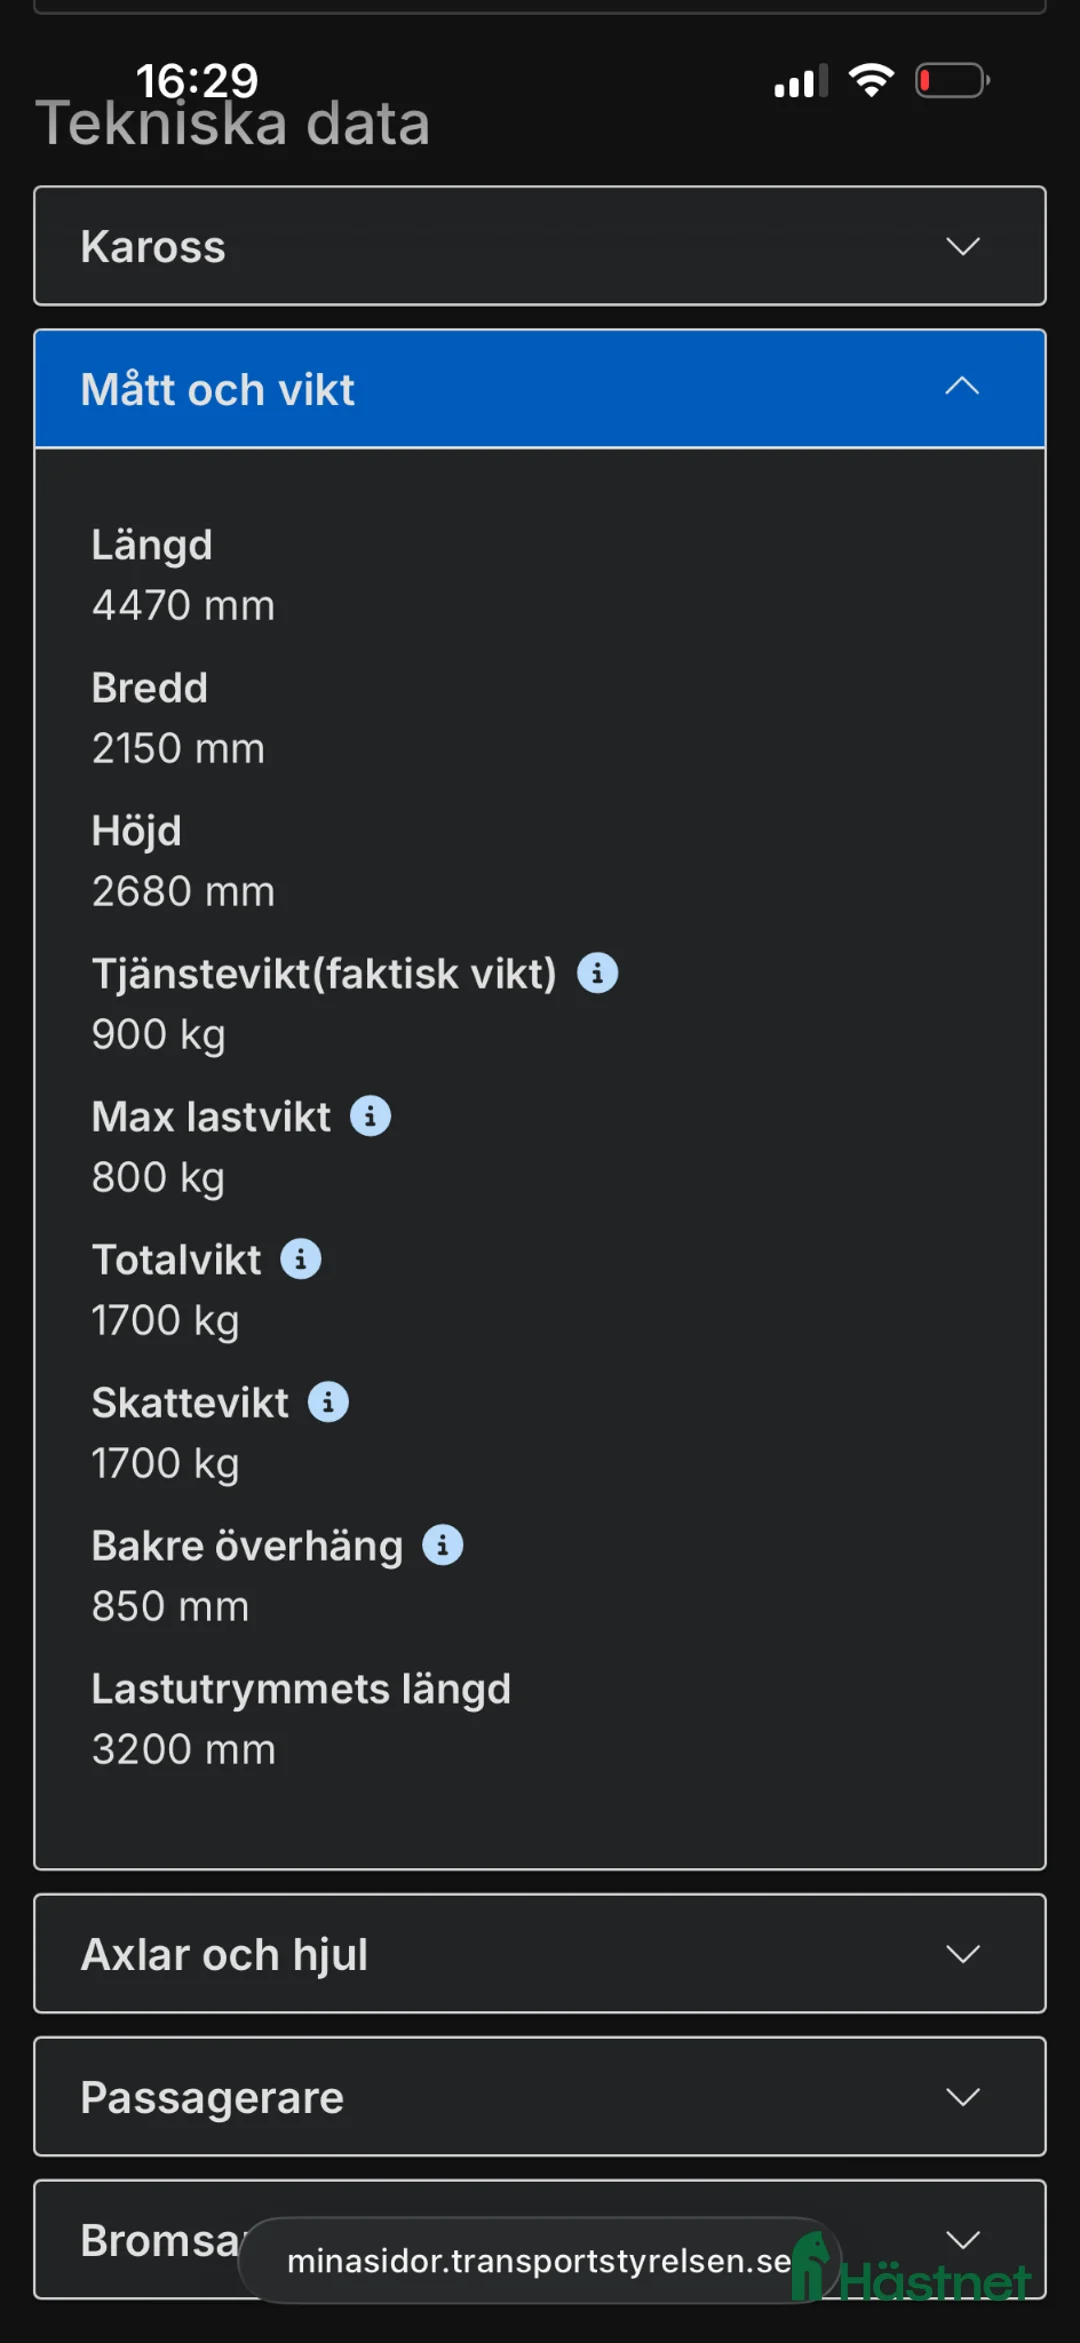Viewport: 1080px width, 2343px height.
Task: Tap the cellular signal strength bars
Action: 797,79
